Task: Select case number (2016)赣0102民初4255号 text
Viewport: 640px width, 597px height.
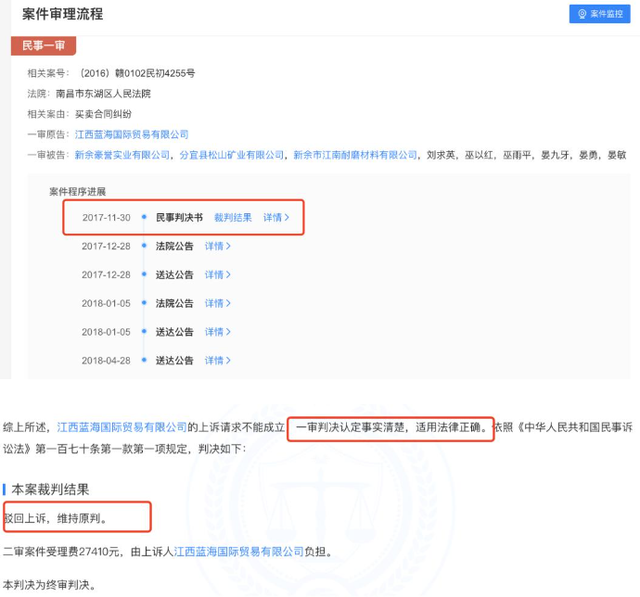Action: coord(136,73)
